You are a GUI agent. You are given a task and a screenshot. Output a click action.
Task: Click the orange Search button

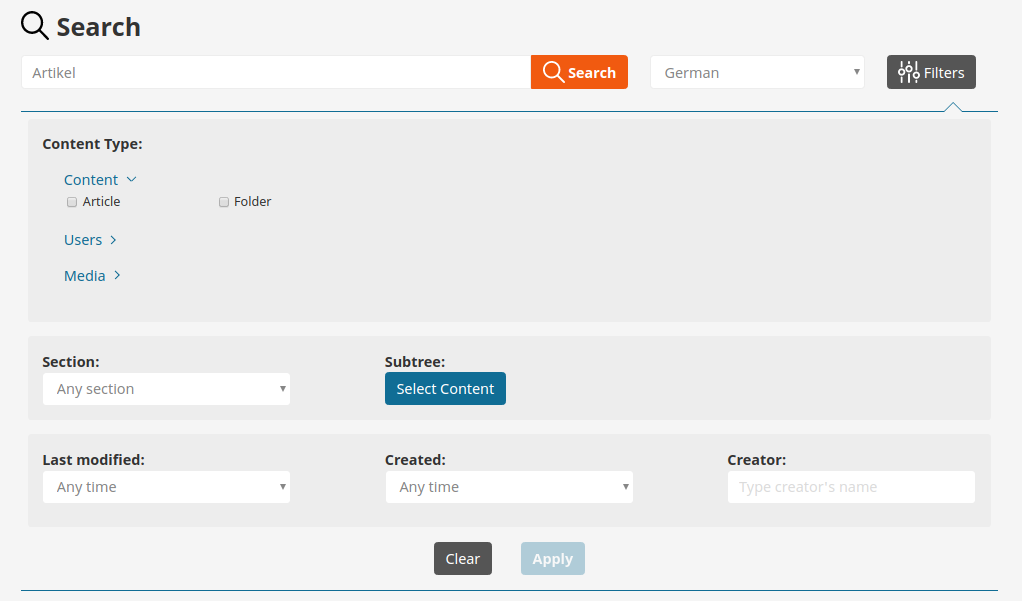tap(579, 72)
